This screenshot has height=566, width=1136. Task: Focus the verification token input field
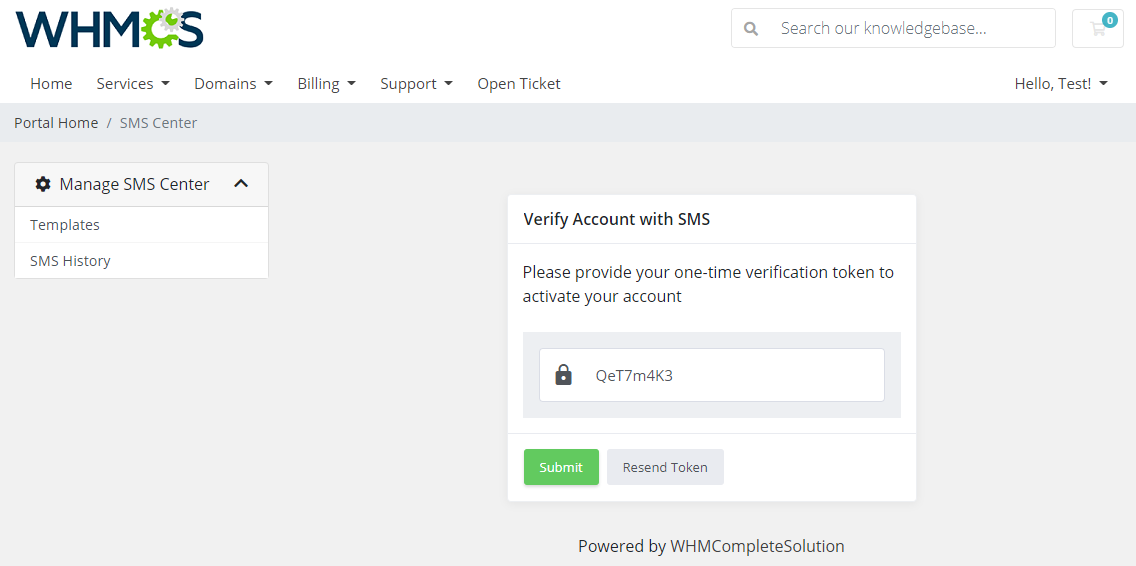[730, 376]
